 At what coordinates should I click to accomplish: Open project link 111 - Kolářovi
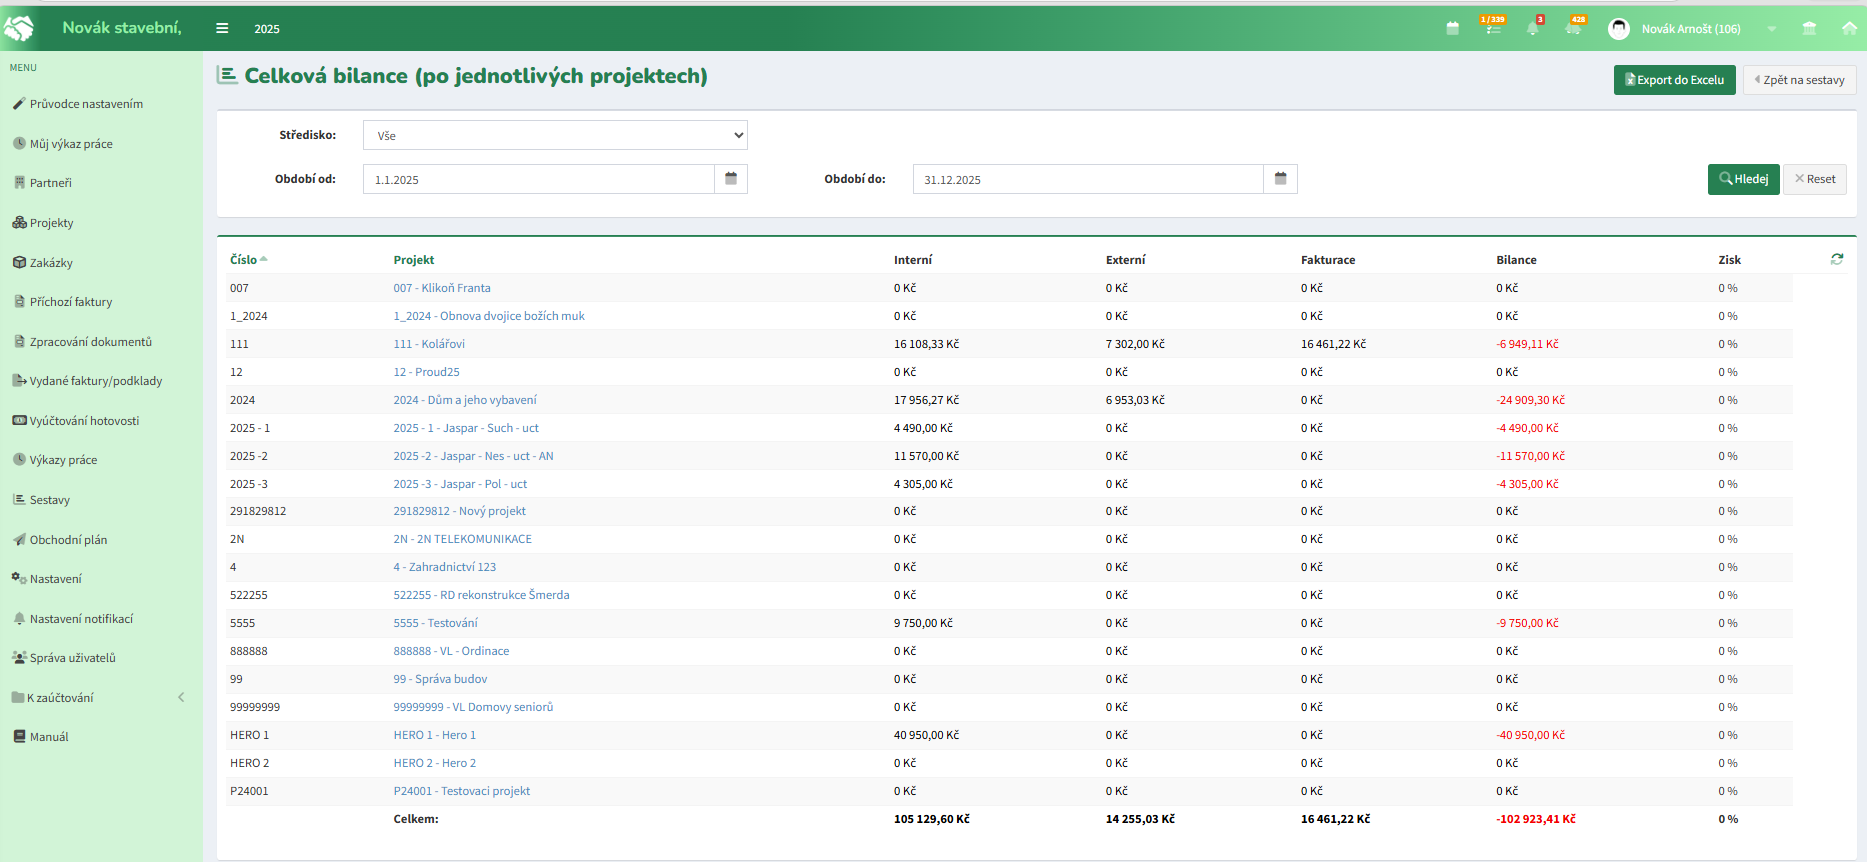(x=429, y=344)
